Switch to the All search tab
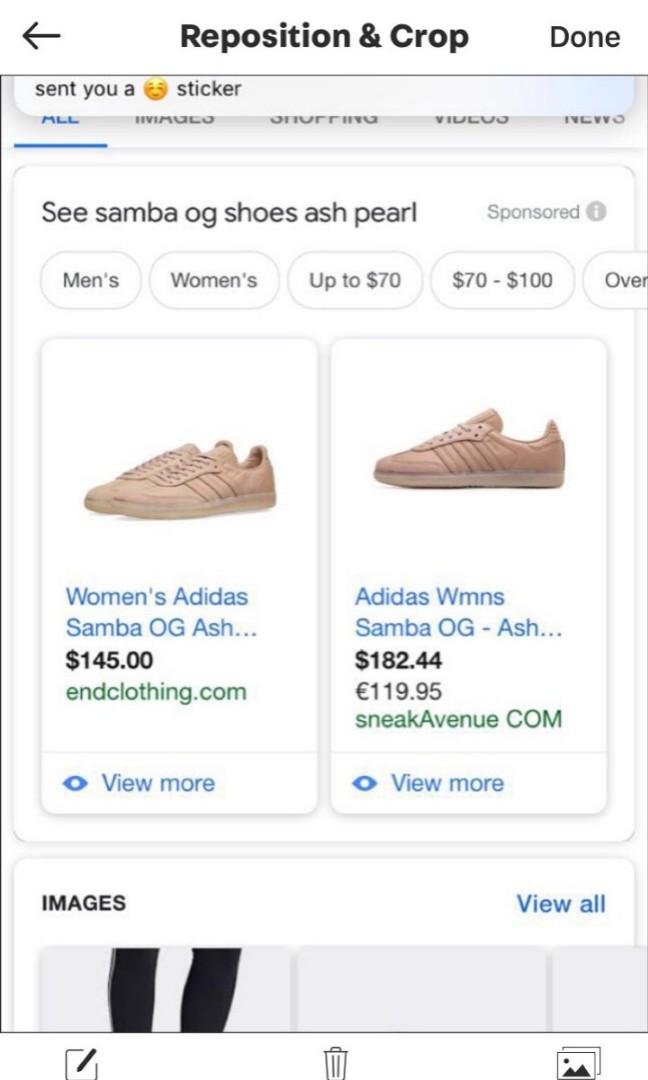The width and height of the screenshot is (648, 1080). point(60,122)
